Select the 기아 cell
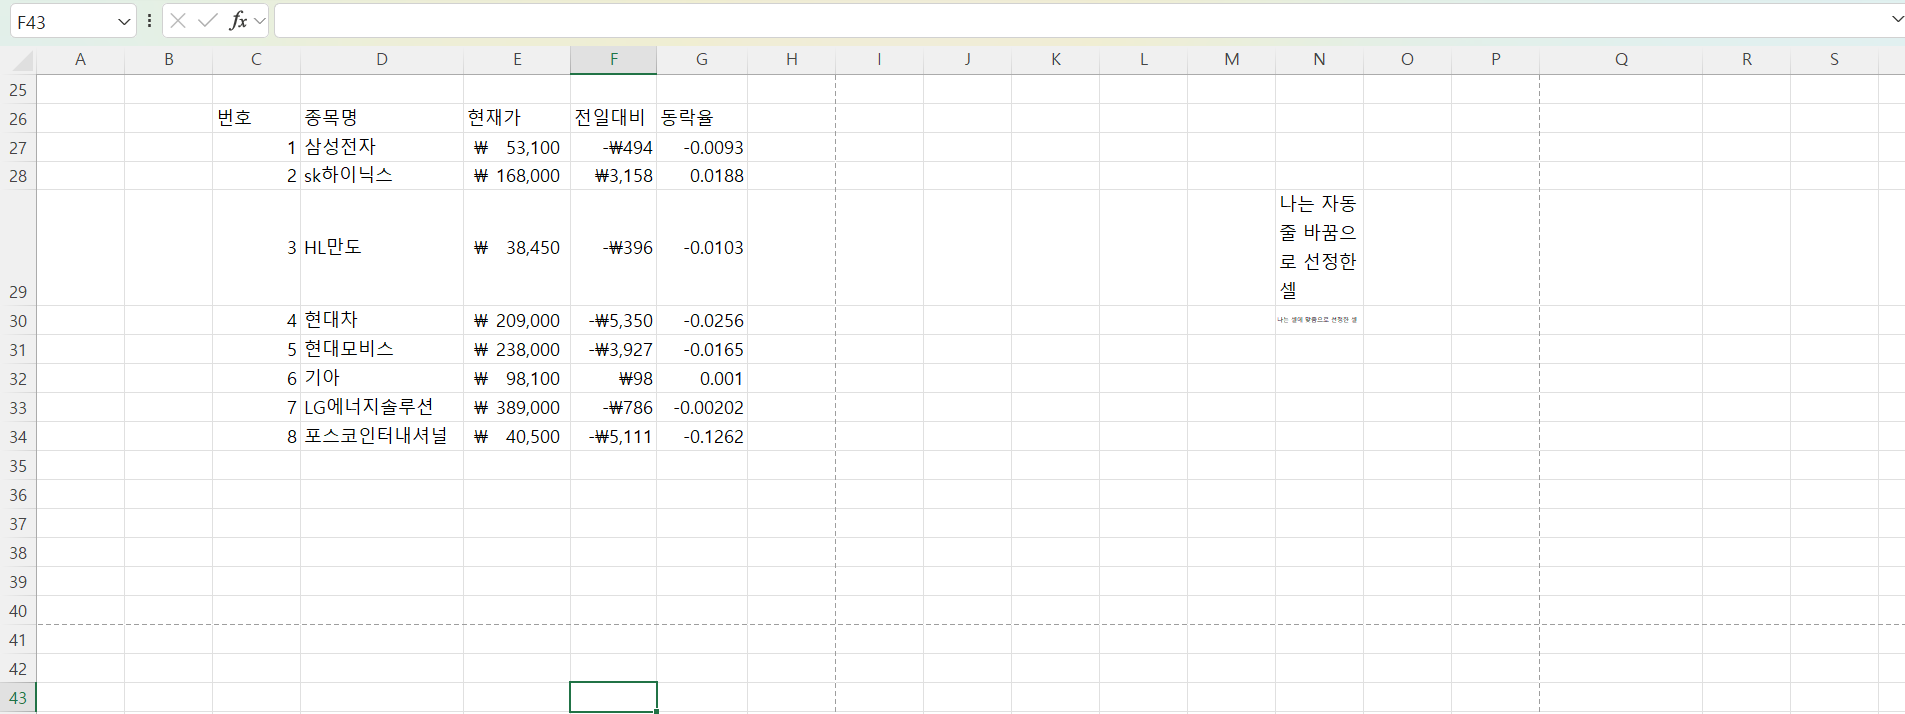This screenshot has width=1905, height=714. [x=382, y=378]
